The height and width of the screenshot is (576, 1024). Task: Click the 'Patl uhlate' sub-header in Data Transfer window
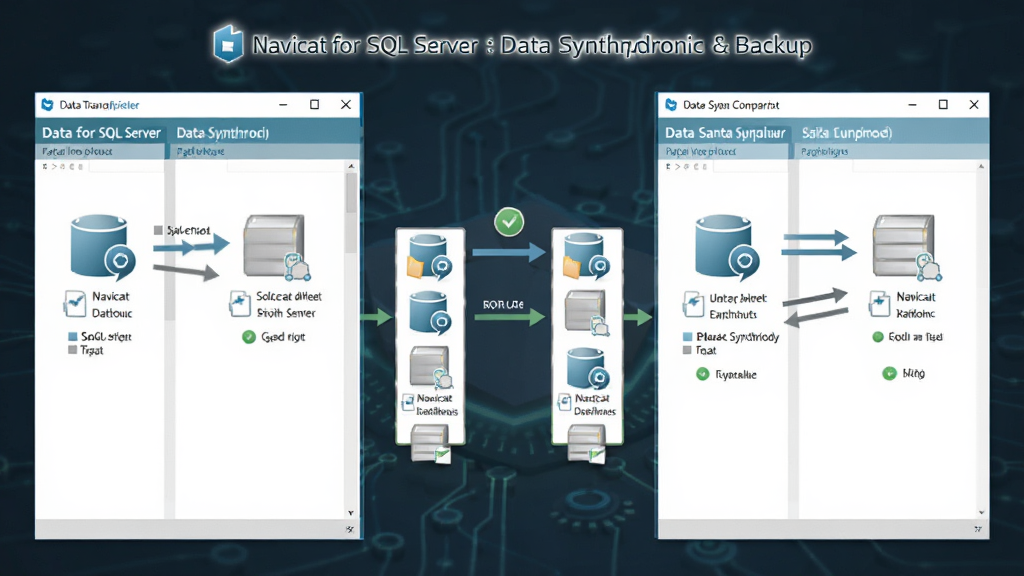point(200,152)
